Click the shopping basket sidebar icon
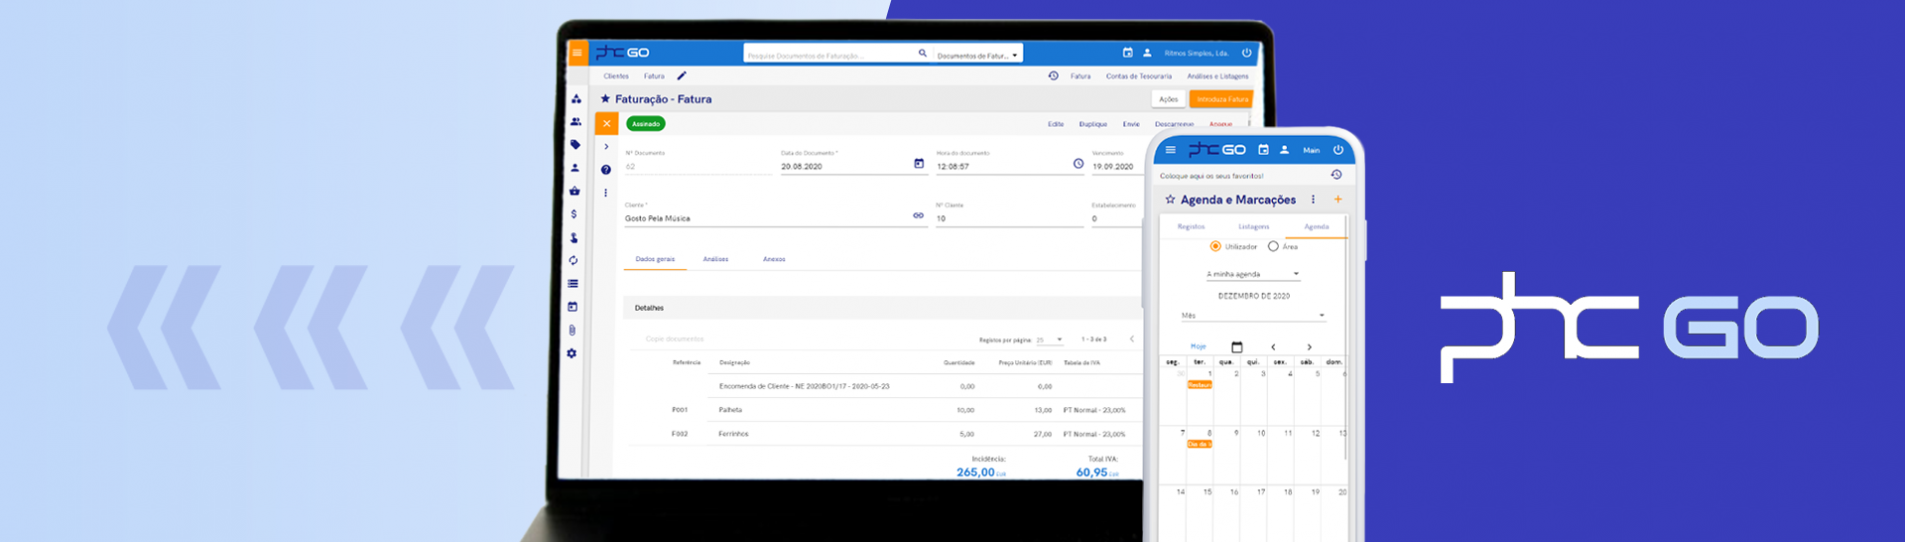Viewport: 1905px width, 542px height. click(x=574, y=191)
